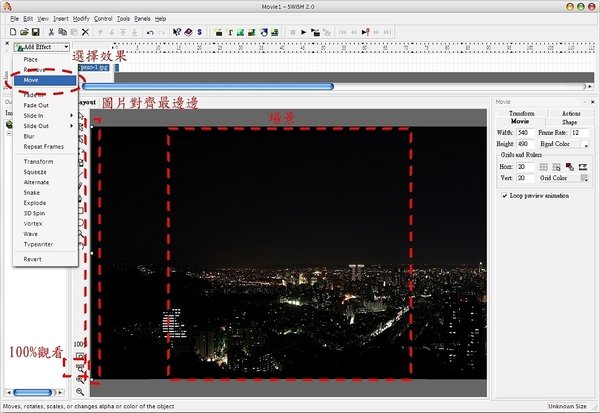
Task: Expand the Slide In submenu
Action: click(x=45, y=116)
